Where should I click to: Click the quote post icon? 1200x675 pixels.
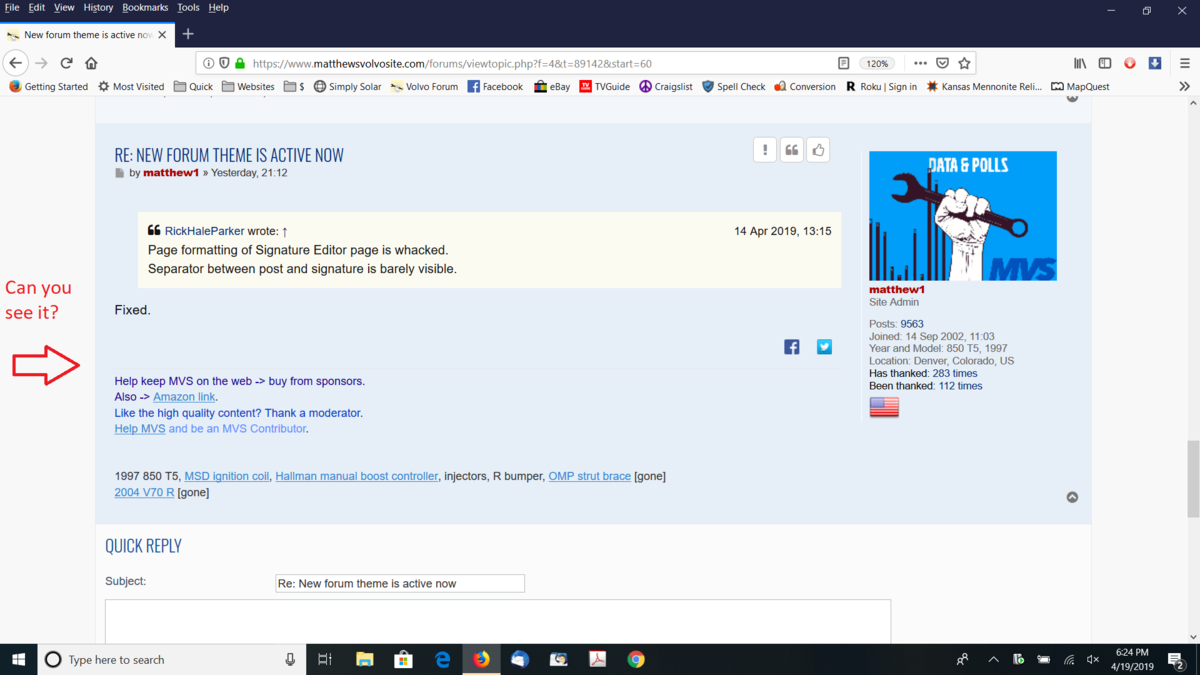(791, 150)
